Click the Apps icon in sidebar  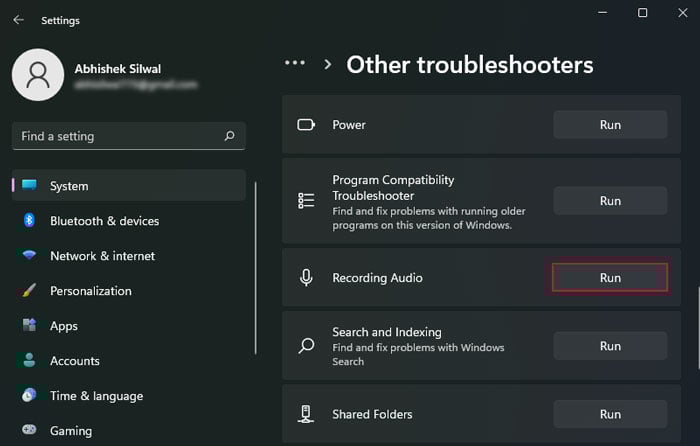(29, 325)
